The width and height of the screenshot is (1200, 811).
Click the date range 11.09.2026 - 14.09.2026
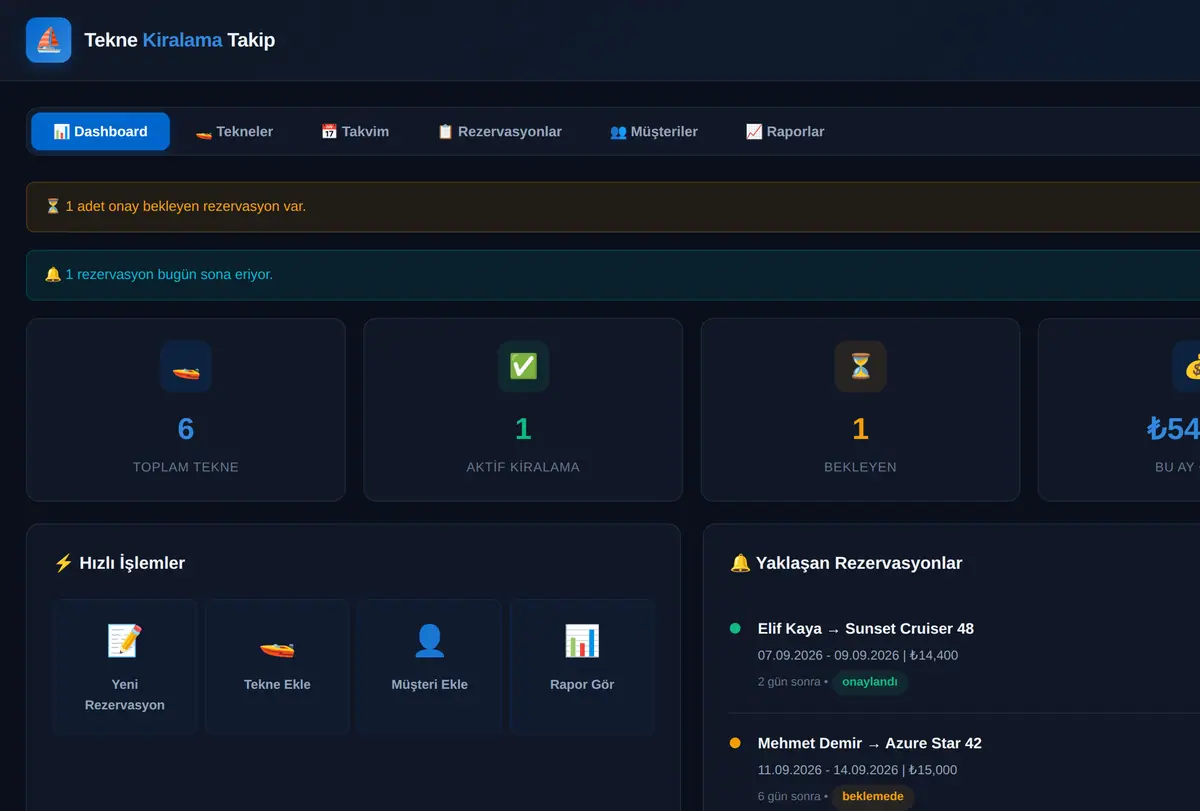click(828, 770)
